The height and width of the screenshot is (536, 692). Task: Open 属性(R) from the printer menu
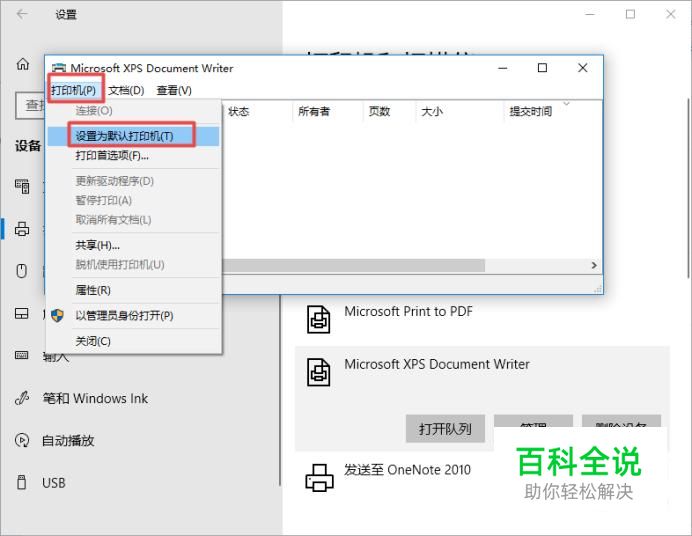(133, 290)
